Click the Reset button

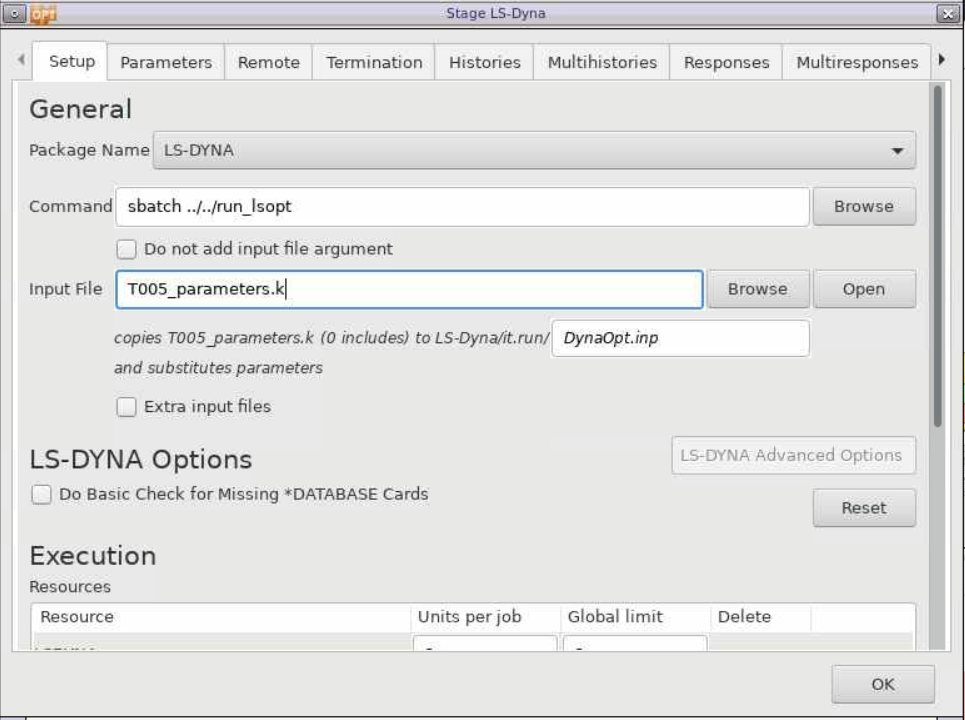864,508
